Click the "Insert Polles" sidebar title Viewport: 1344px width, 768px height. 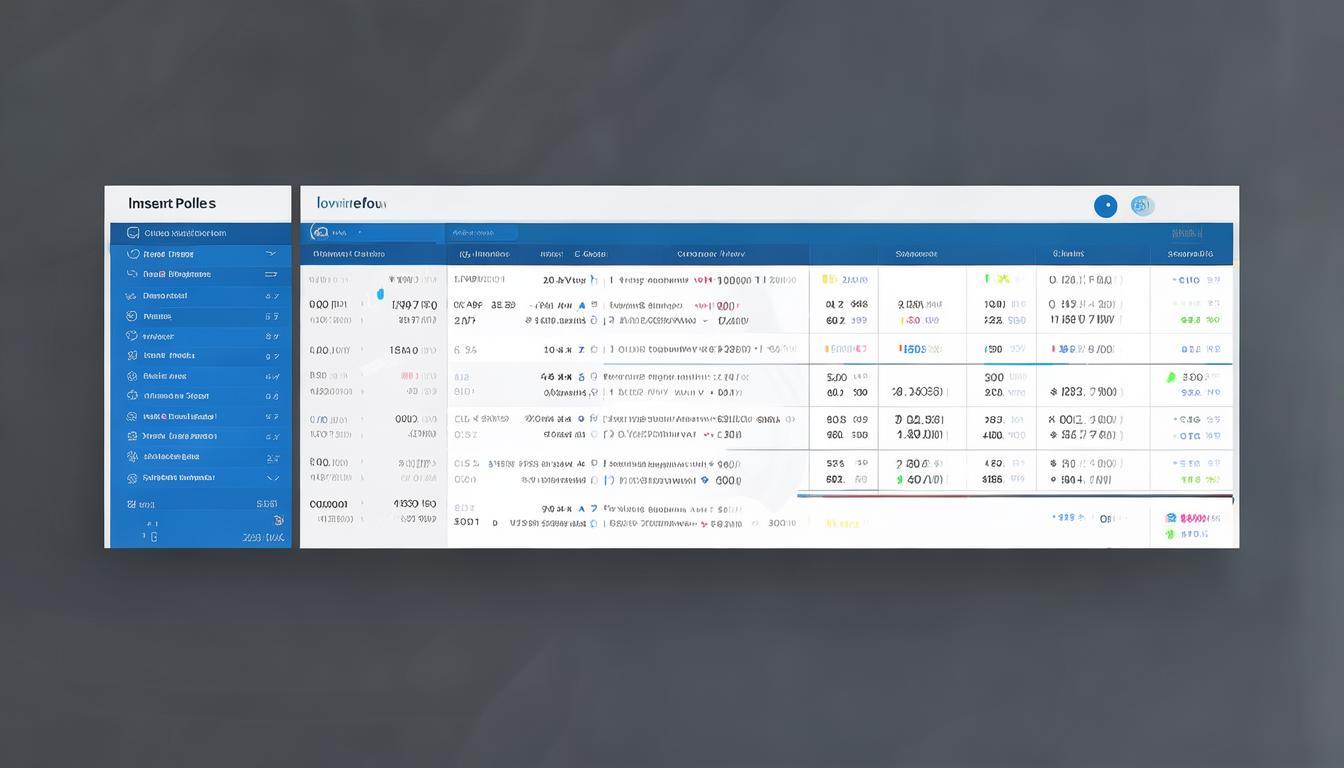pyautogui.click(x=172, y=203)
